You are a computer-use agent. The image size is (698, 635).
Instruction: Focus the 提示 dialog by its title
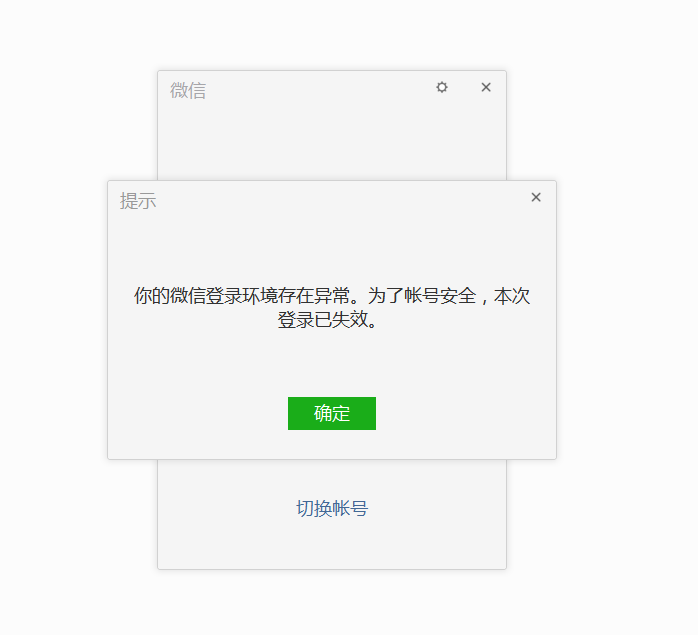click(138, 201)
